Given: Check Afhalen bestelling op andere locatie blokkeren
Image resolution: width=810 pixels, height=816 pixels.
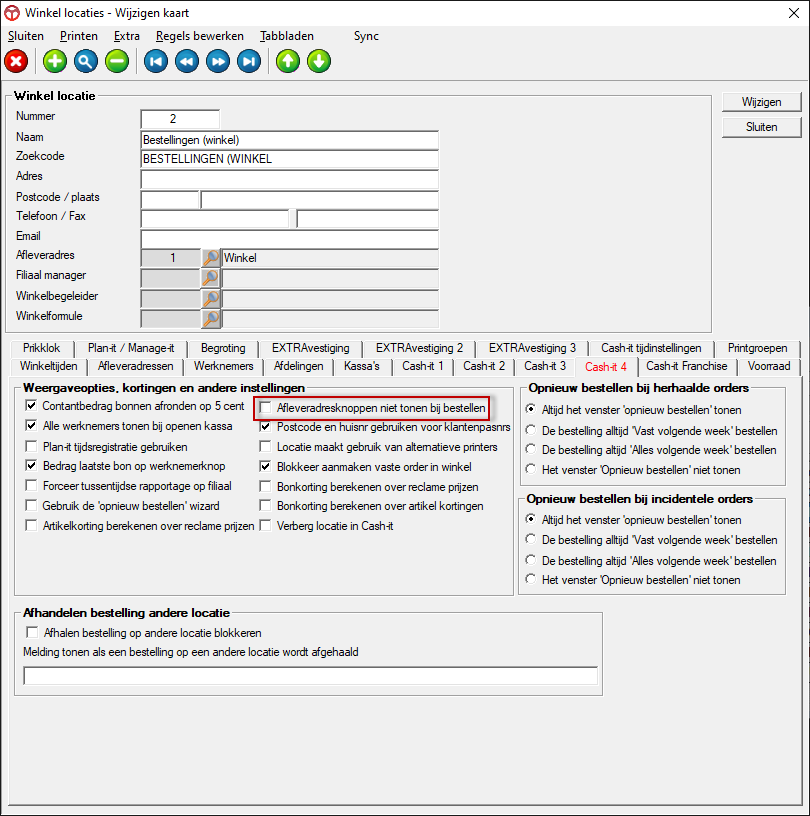Looking at the screenshot, I should 32,632.
